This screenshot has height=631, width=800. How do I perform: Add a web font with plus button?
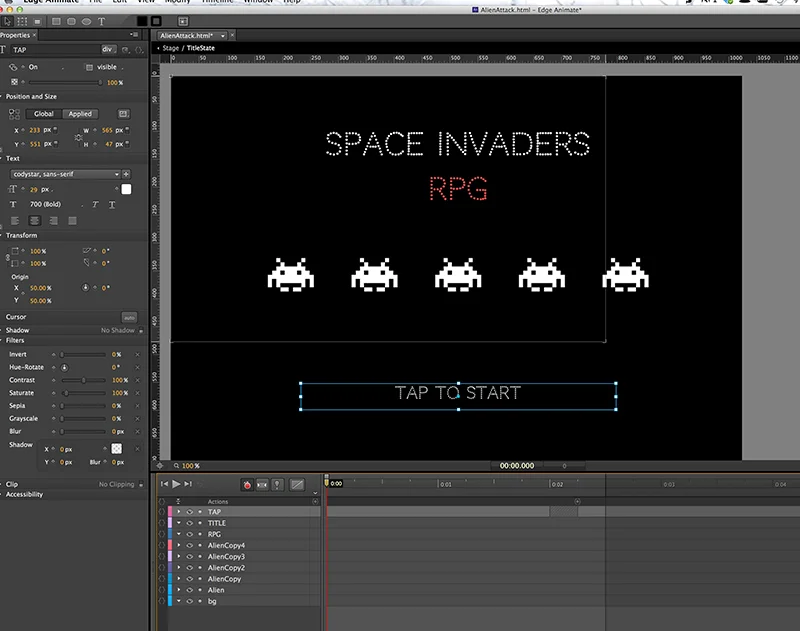(x=126, y=174)
